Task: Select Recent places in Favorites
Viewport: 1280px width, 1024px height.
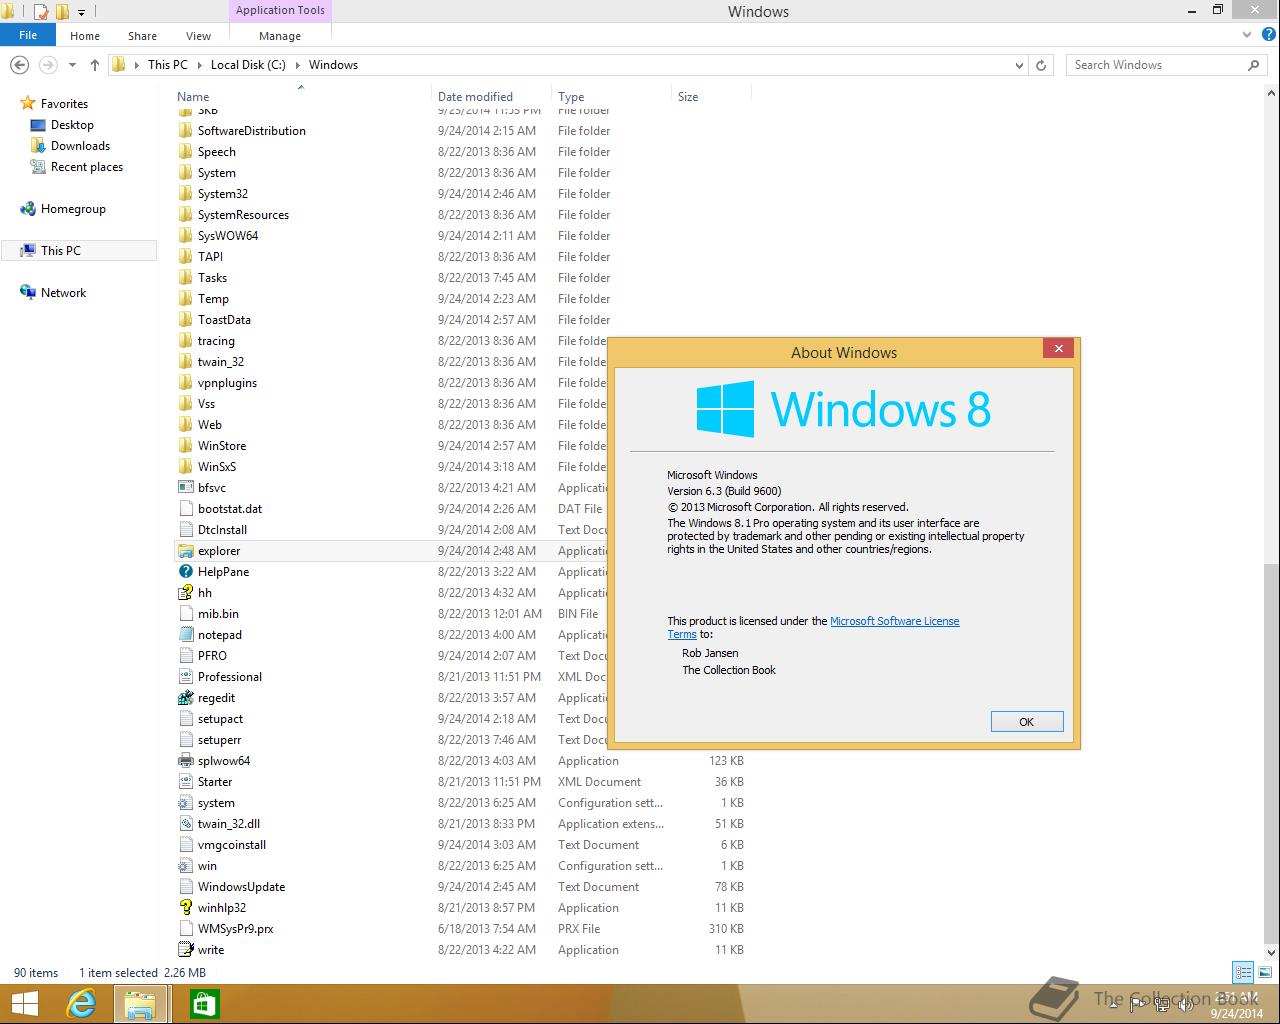Action: (x=87, y=167)
